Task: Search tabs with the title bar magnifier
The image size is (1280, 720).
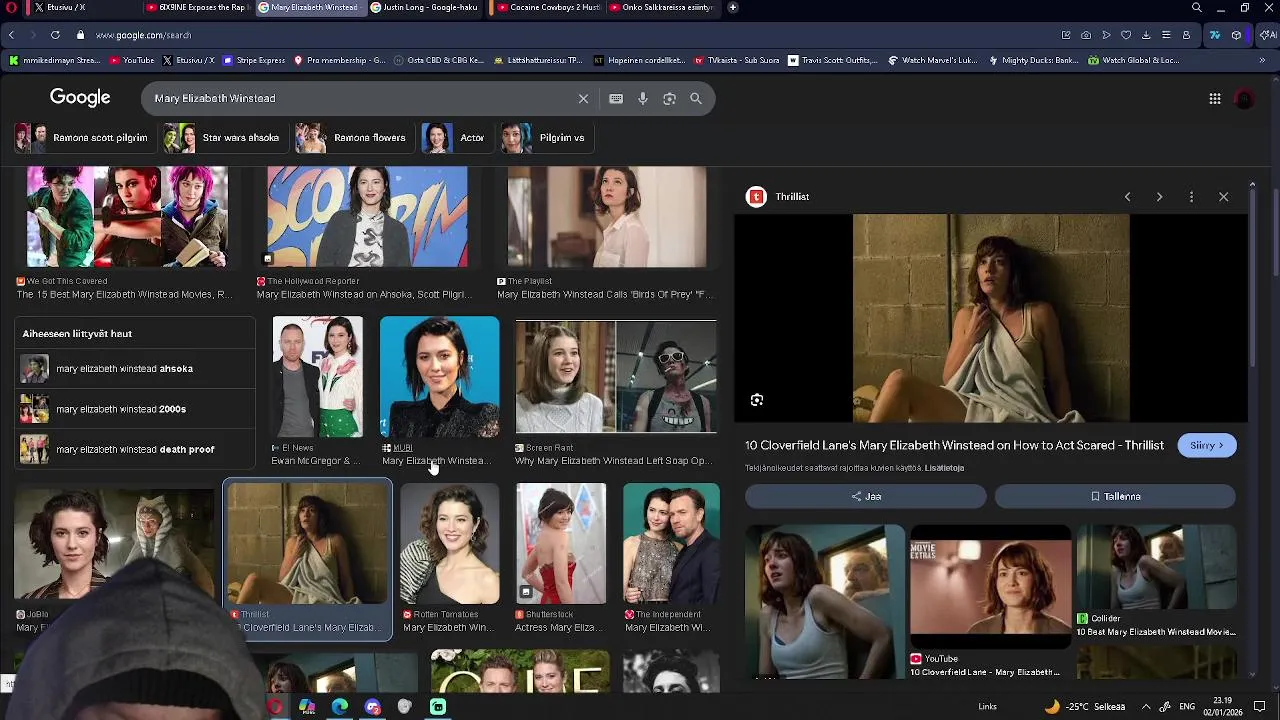Action: (x=1197, y=7)
